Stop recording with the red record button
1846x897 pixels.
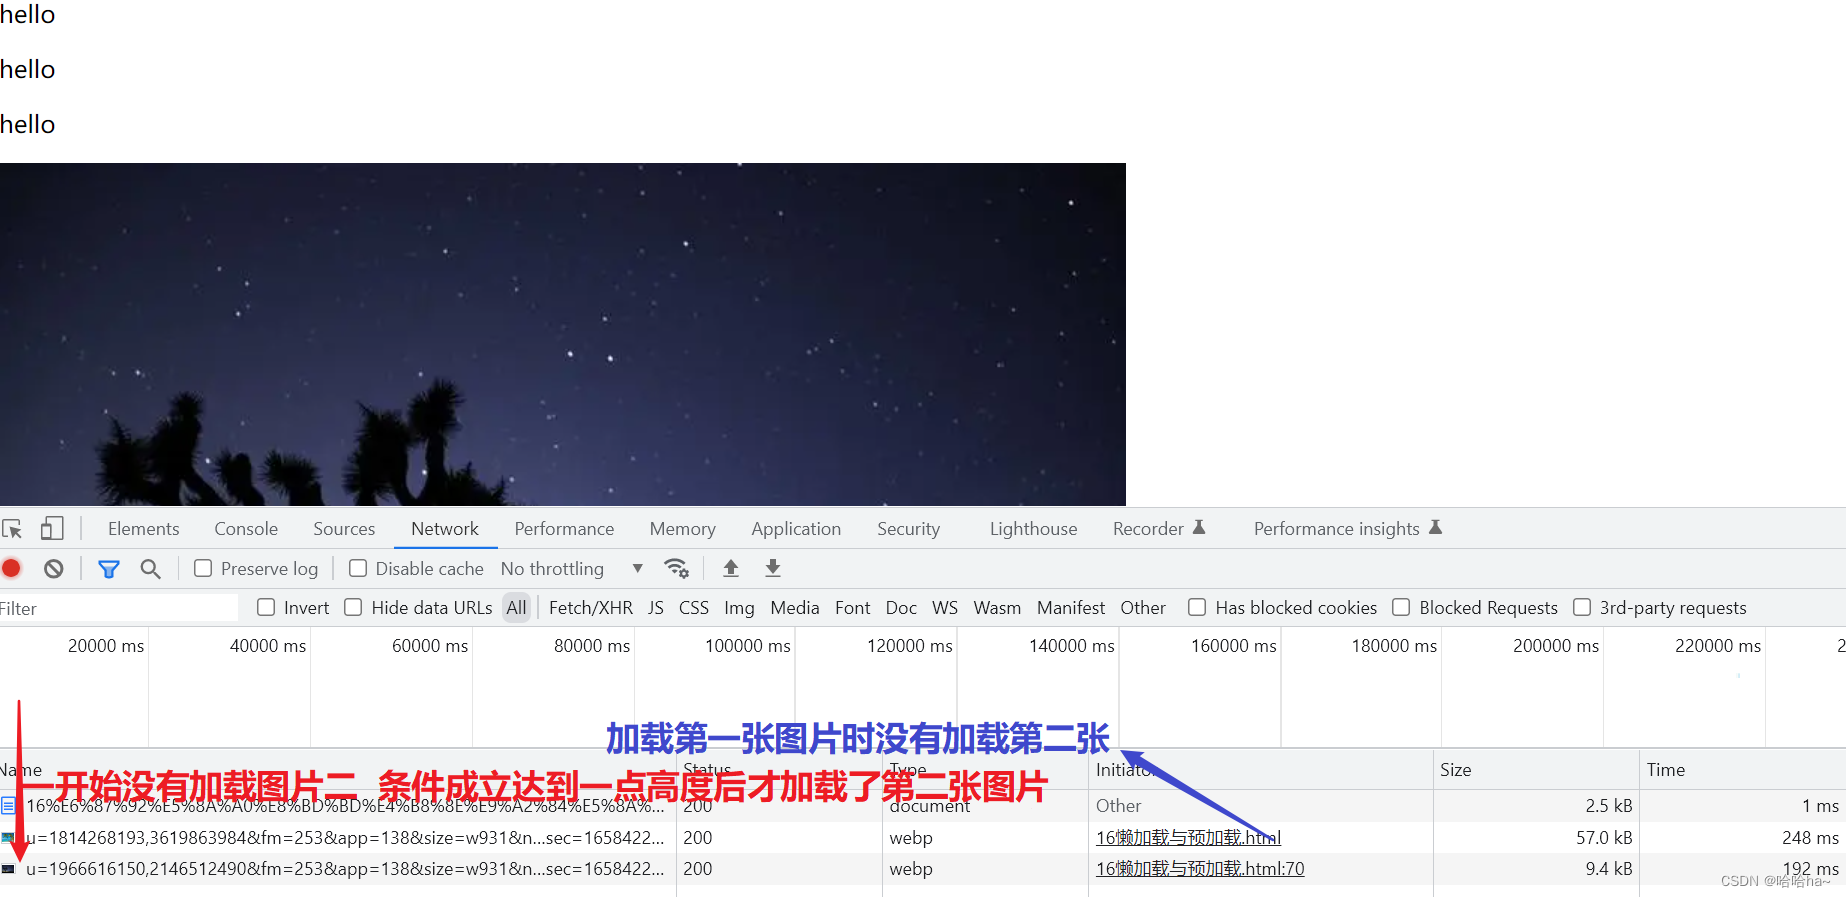[x=12, y=568]
